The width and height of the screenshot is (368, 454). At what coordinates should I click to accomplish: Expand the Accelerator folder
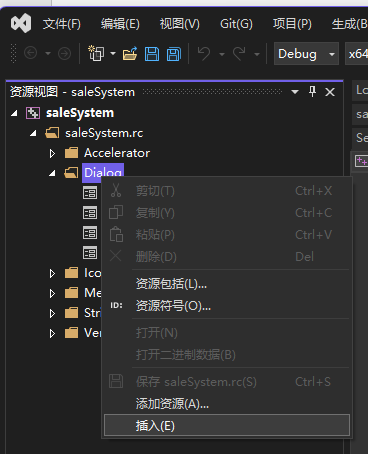point(52,153)
